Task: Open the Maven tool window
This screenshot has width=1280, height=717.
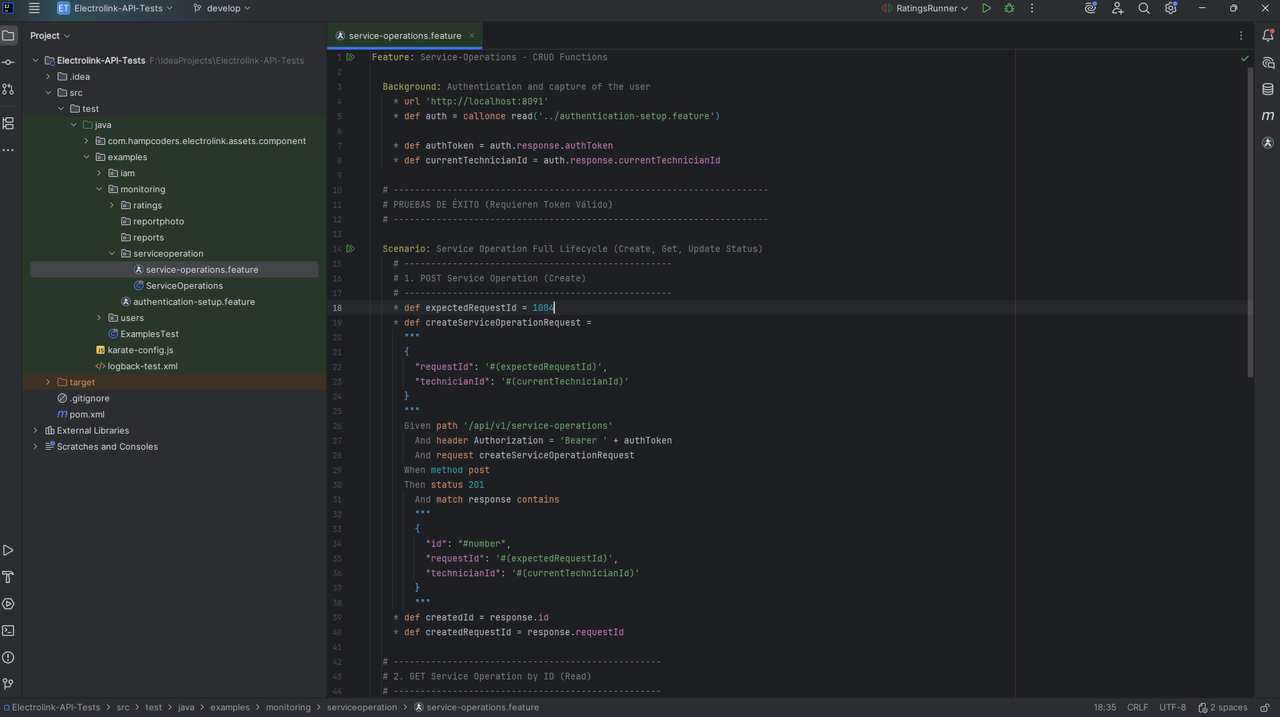Action: [x=1268, y=116]
